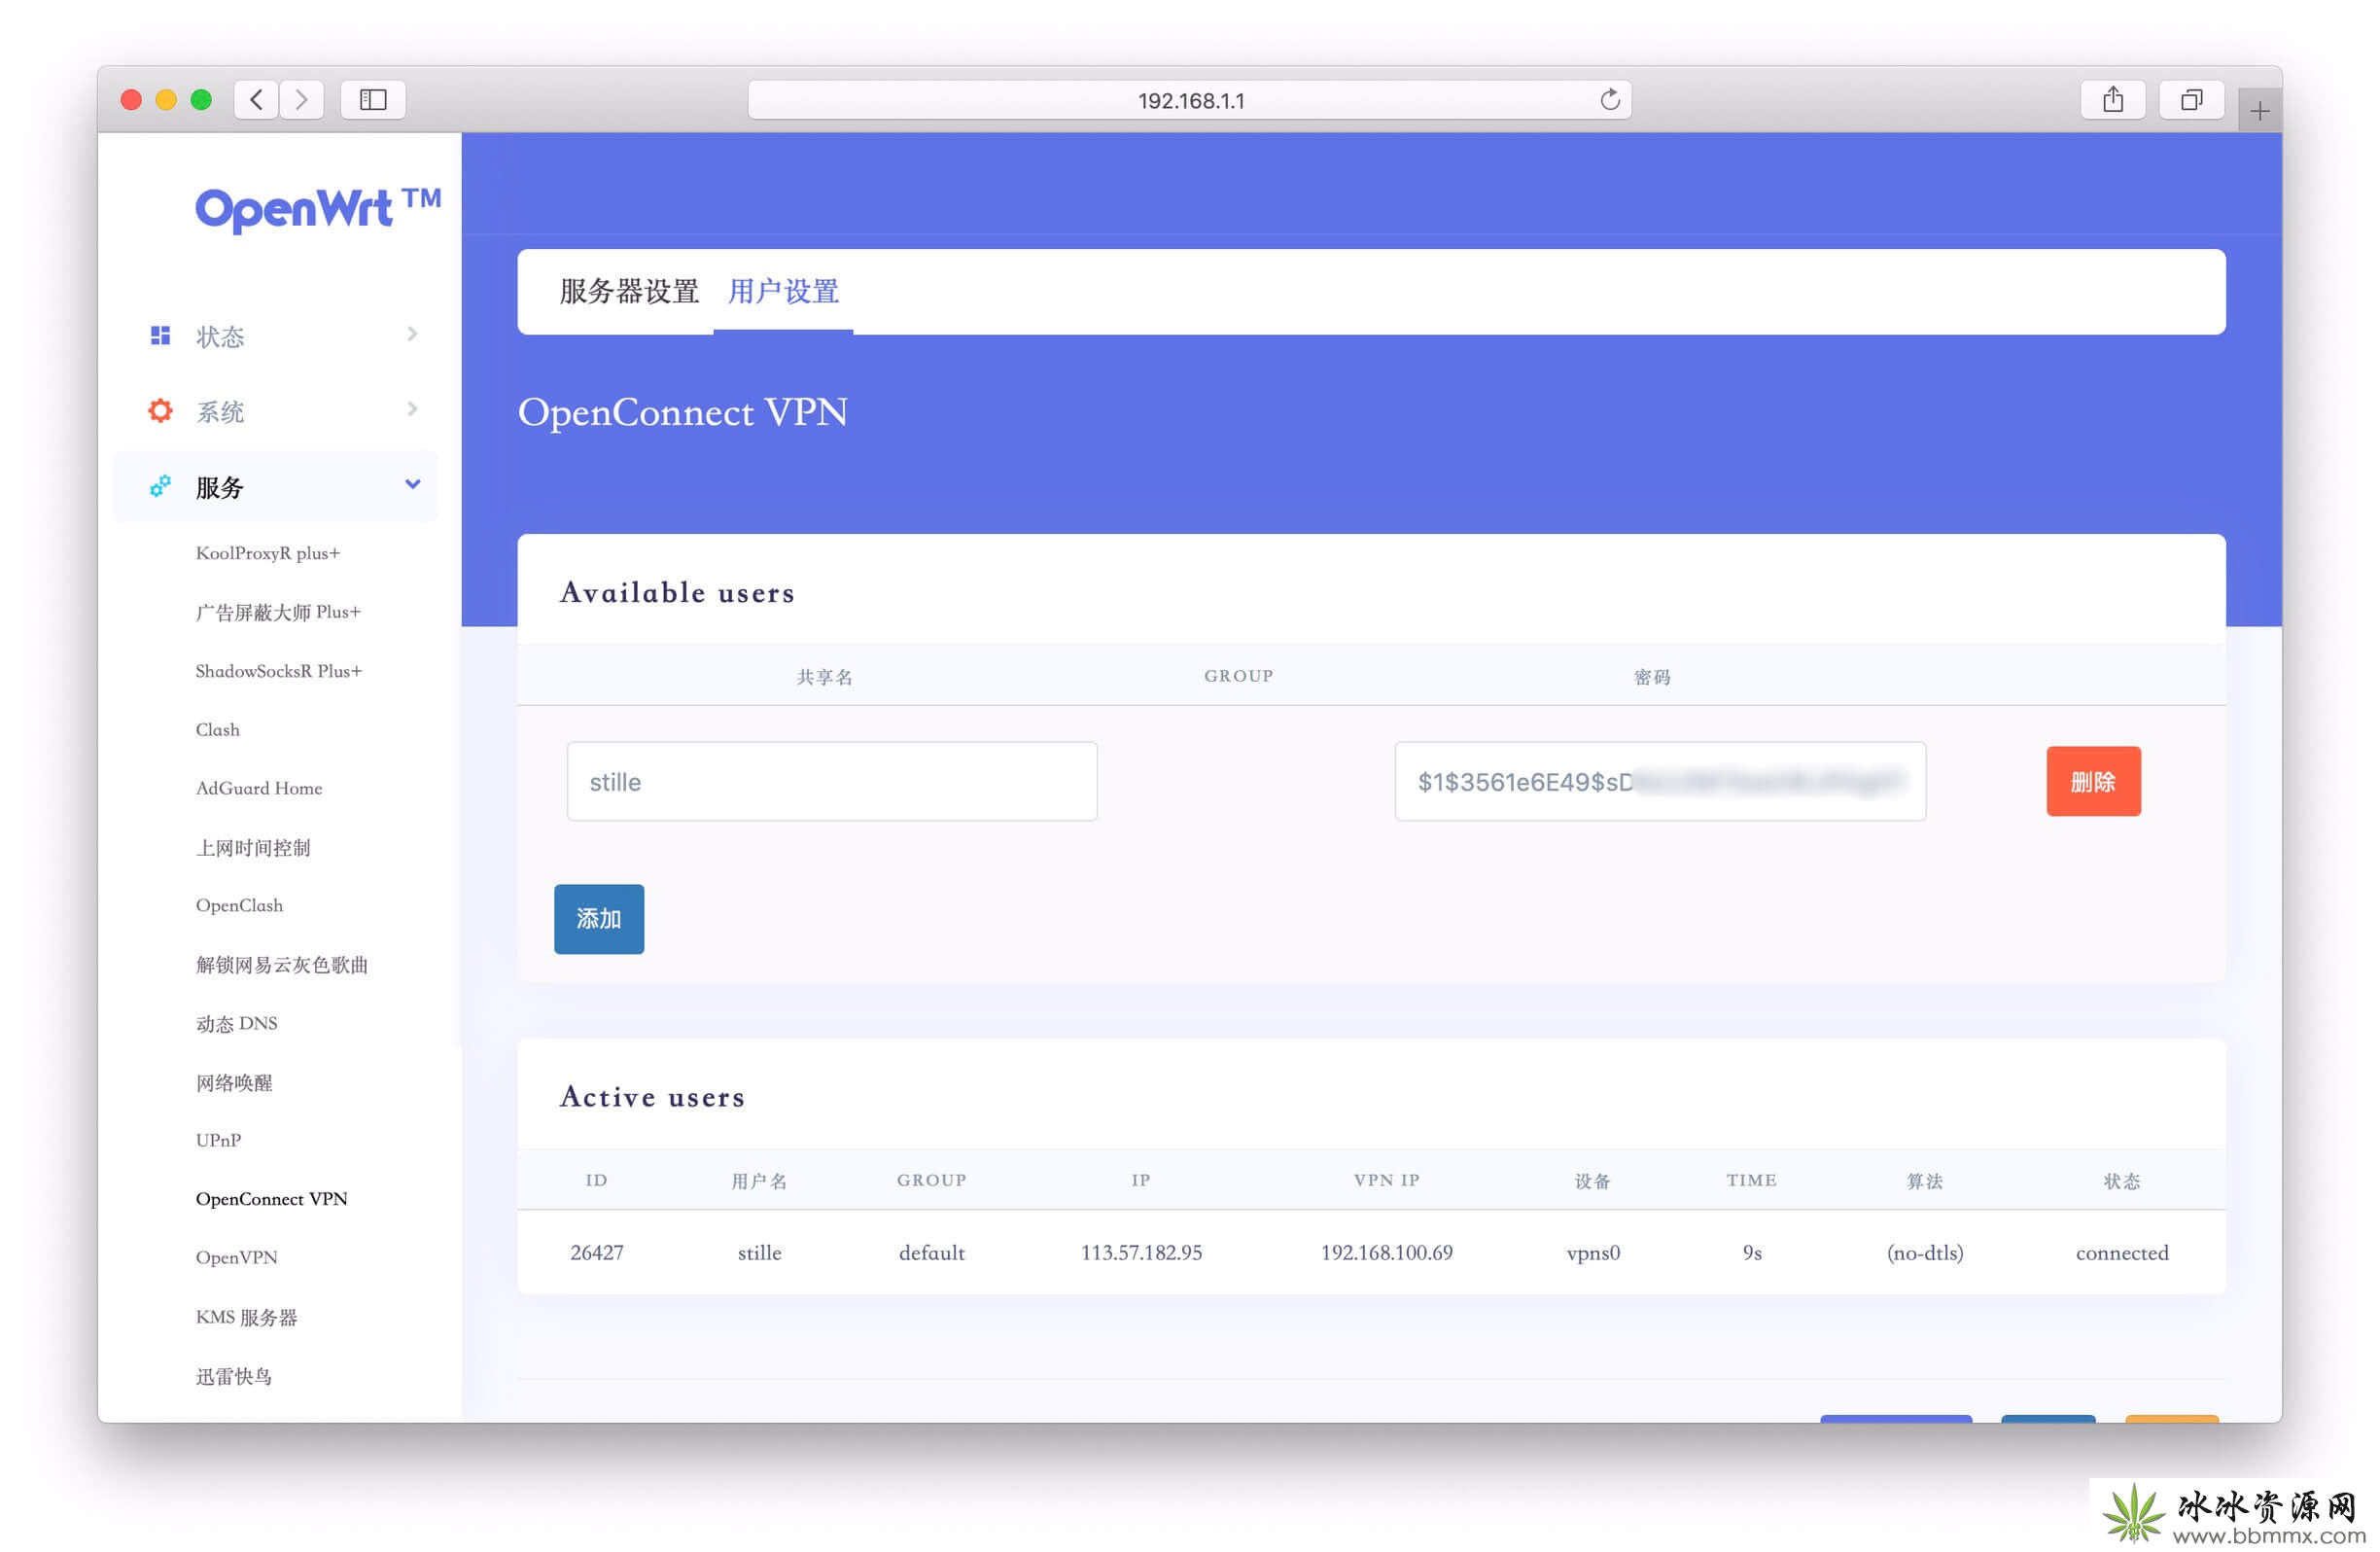The height and width of the screenshot is (1552, 2380).
Task: Click the client IP 113.57.182.95
Action: [x=1141, y=1253]
